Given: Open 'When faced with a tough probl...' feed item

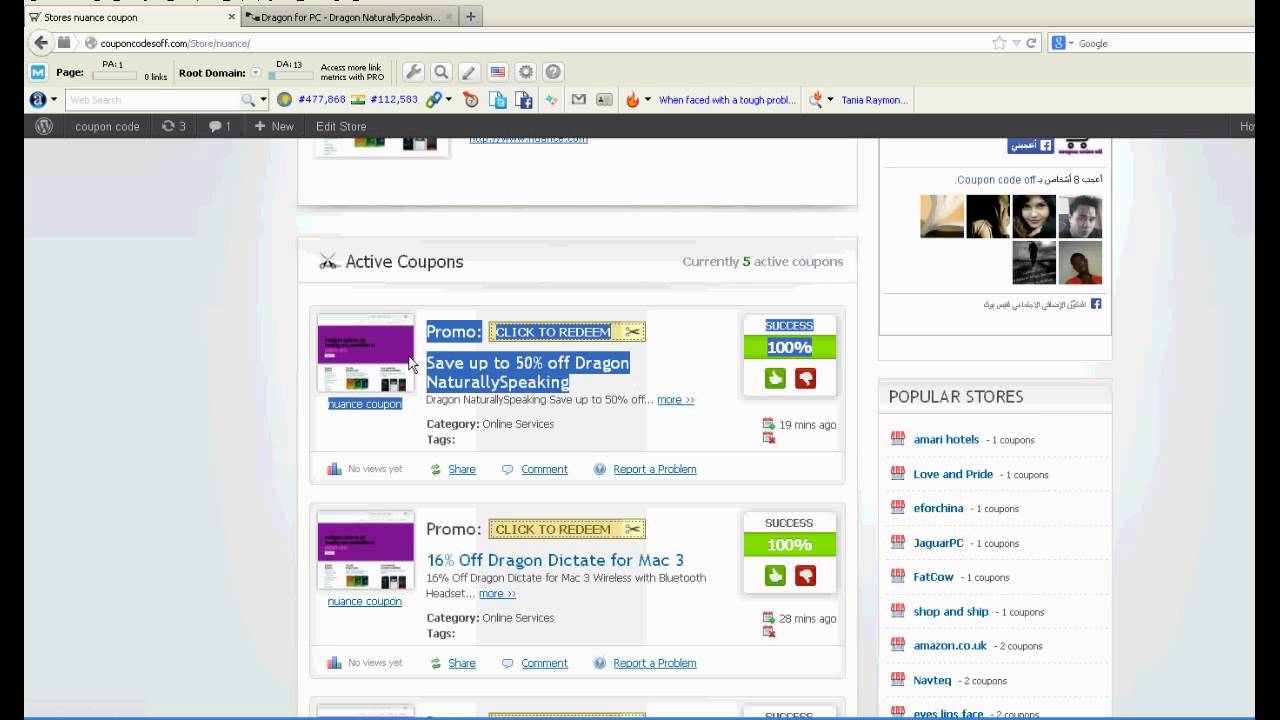Looking at the screenshot, I should point(727,100).
